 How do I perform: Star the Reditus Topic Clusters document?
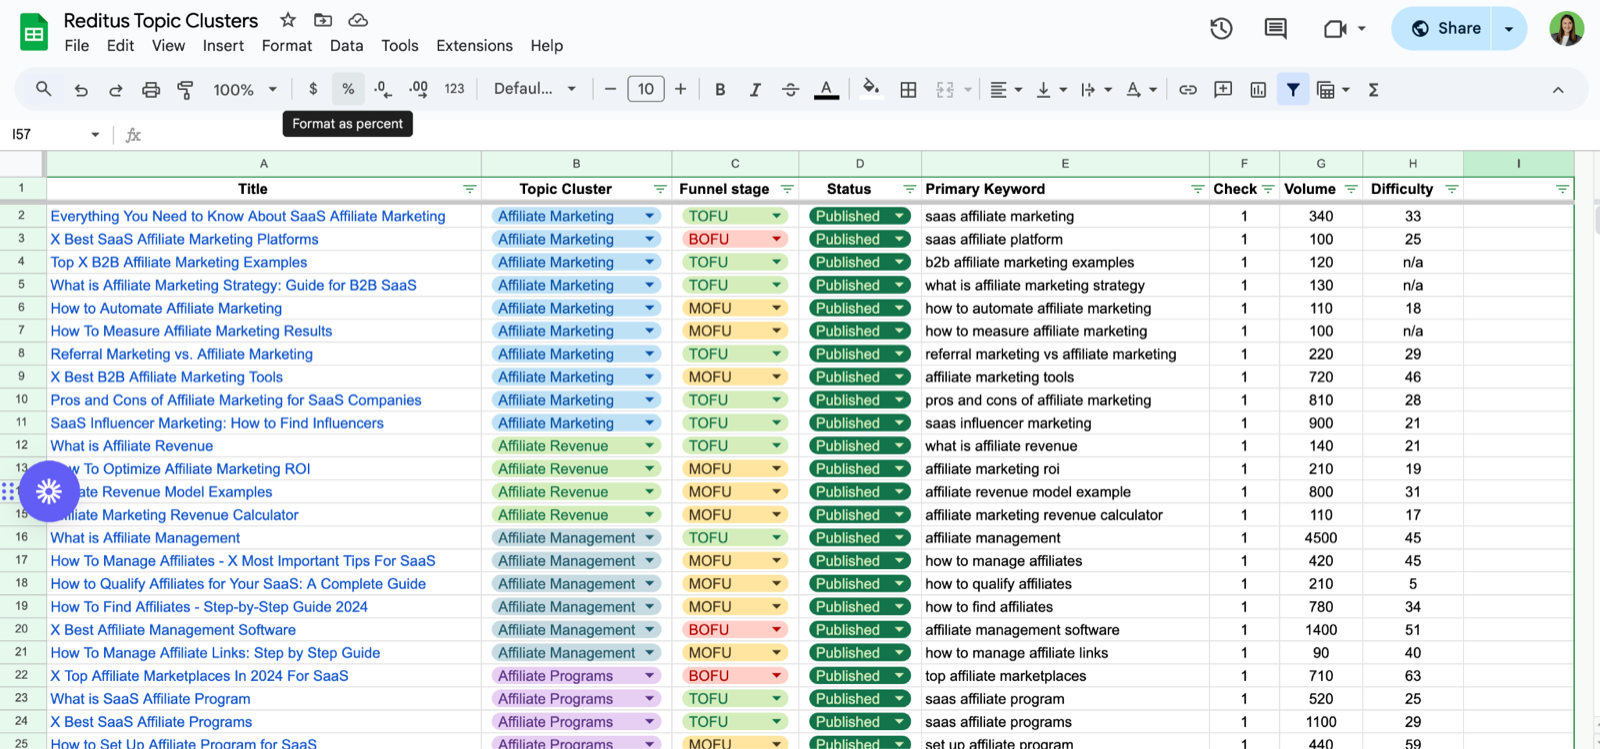tap(288, 20)
